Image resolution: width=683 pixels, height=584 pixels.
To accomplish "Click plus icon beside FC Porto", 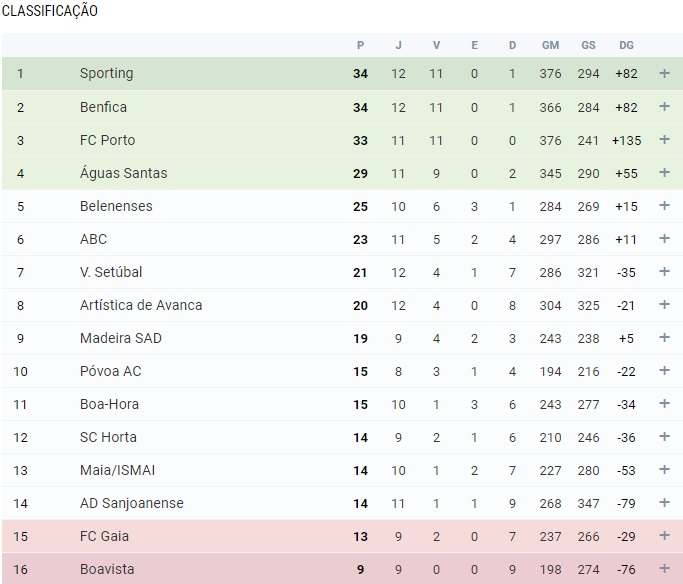I will click(x=664, y=140).
